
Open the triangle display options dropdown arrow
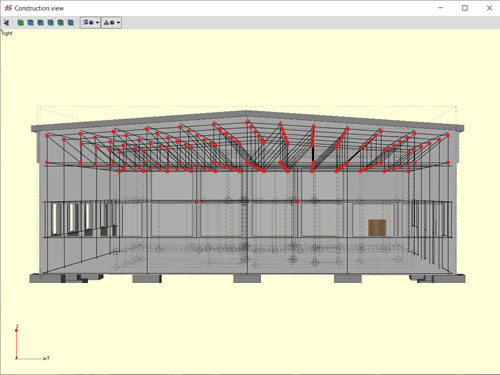pyautogui.click(x=118, y=23)
